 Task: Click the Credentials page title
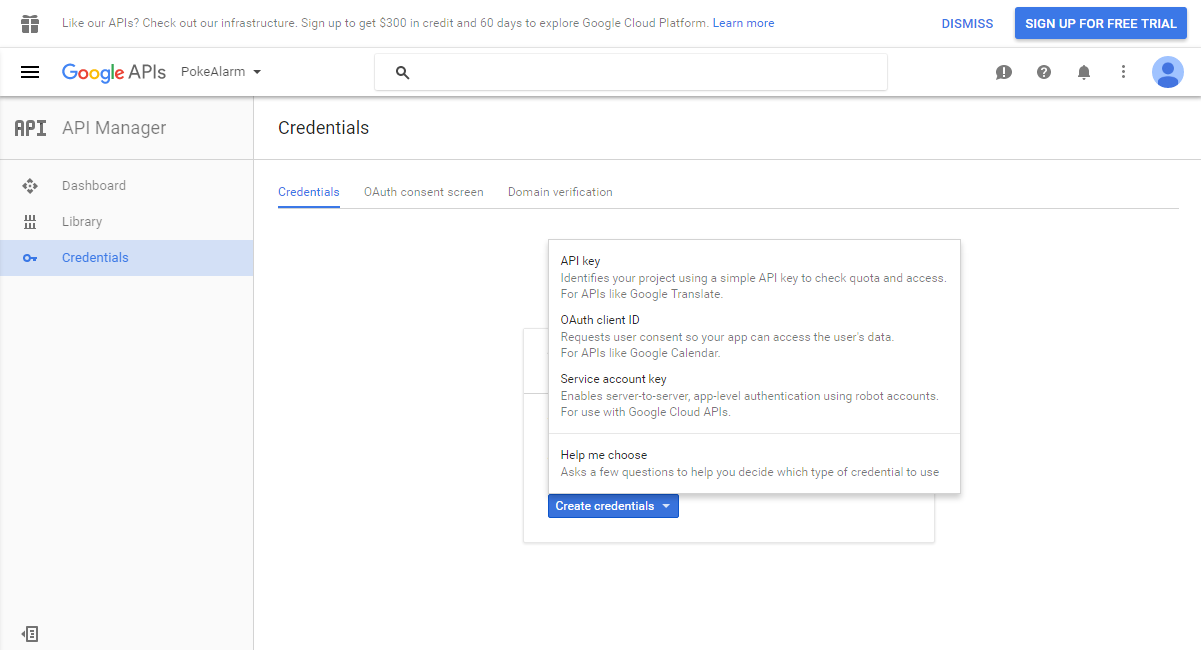(x=323, y=128)
